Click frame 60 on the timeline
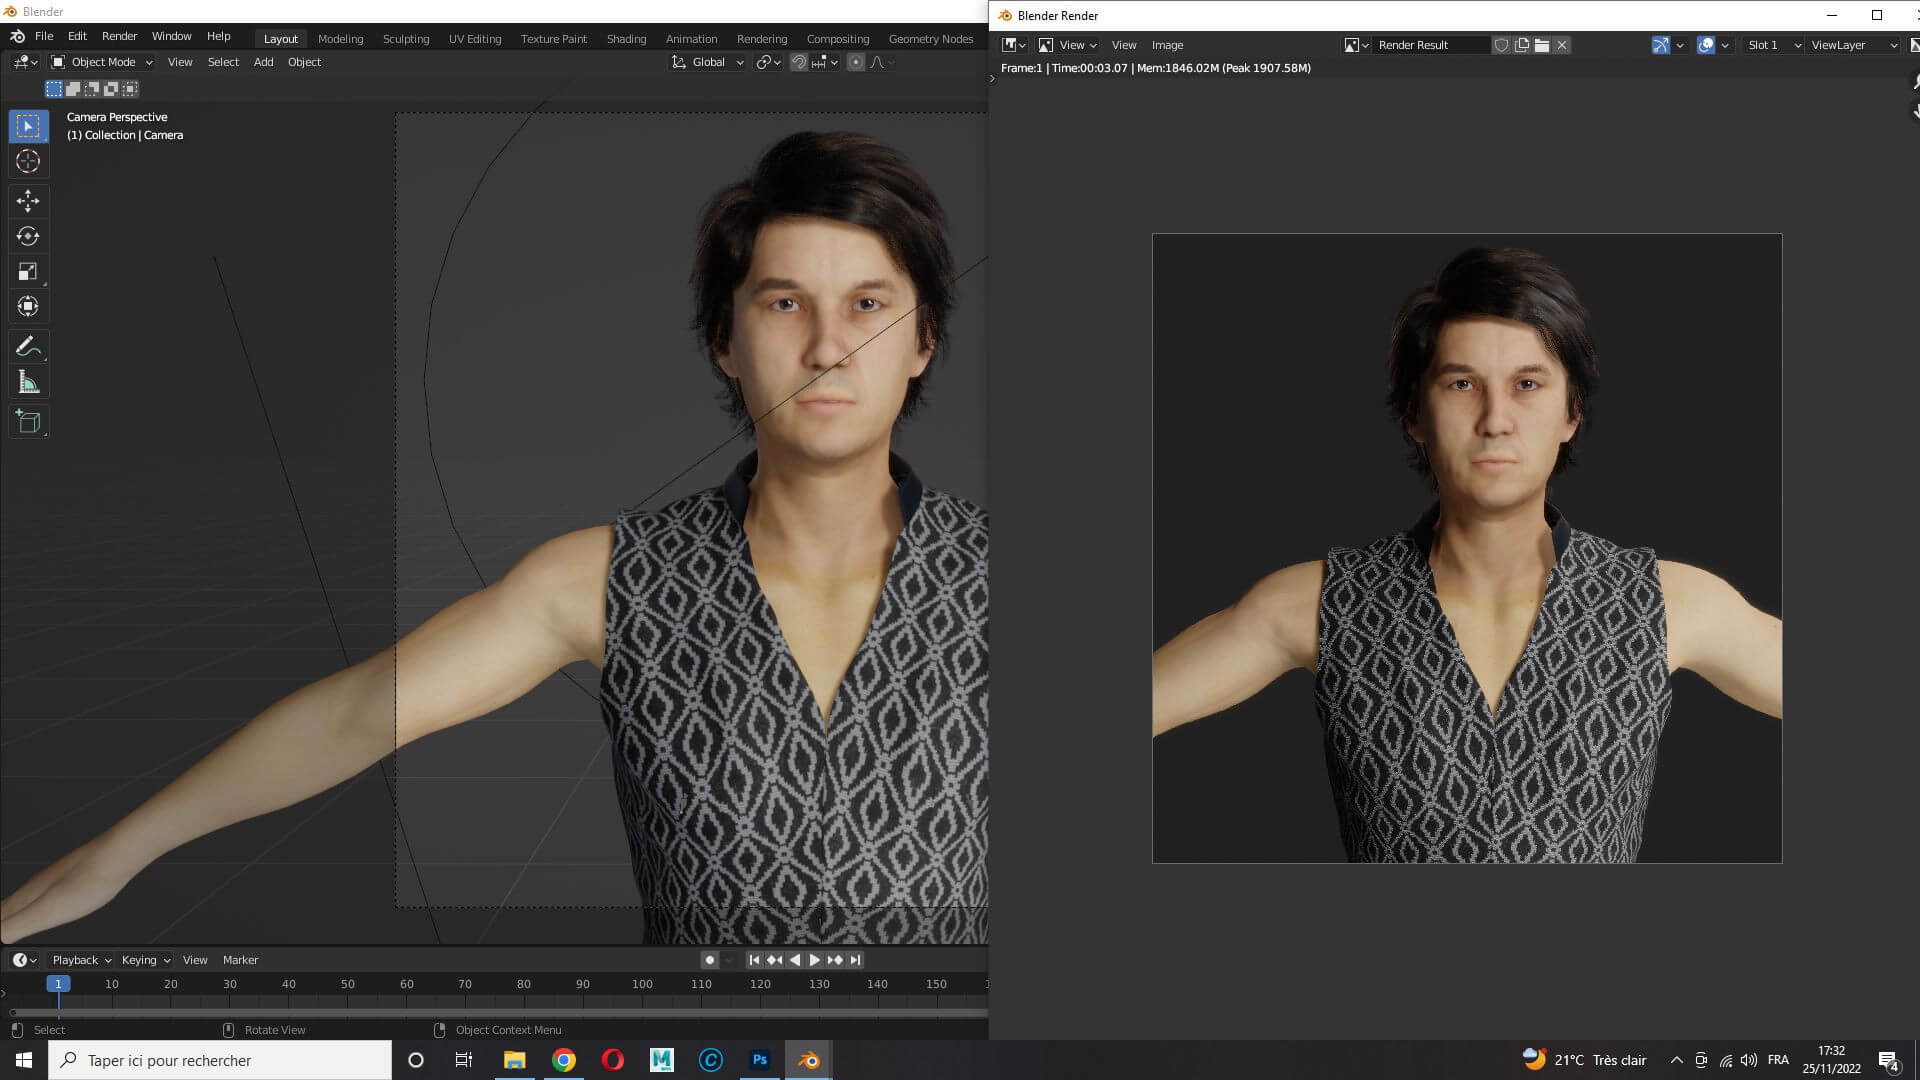 pos(407,984)
